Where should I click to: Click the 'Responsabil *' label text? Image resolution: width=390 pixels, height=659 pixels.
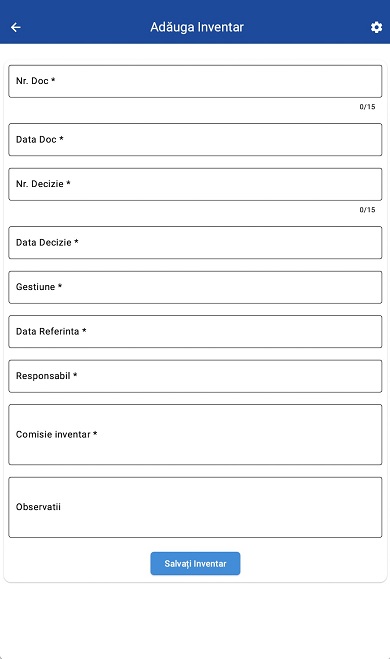(x=46, y=376)
